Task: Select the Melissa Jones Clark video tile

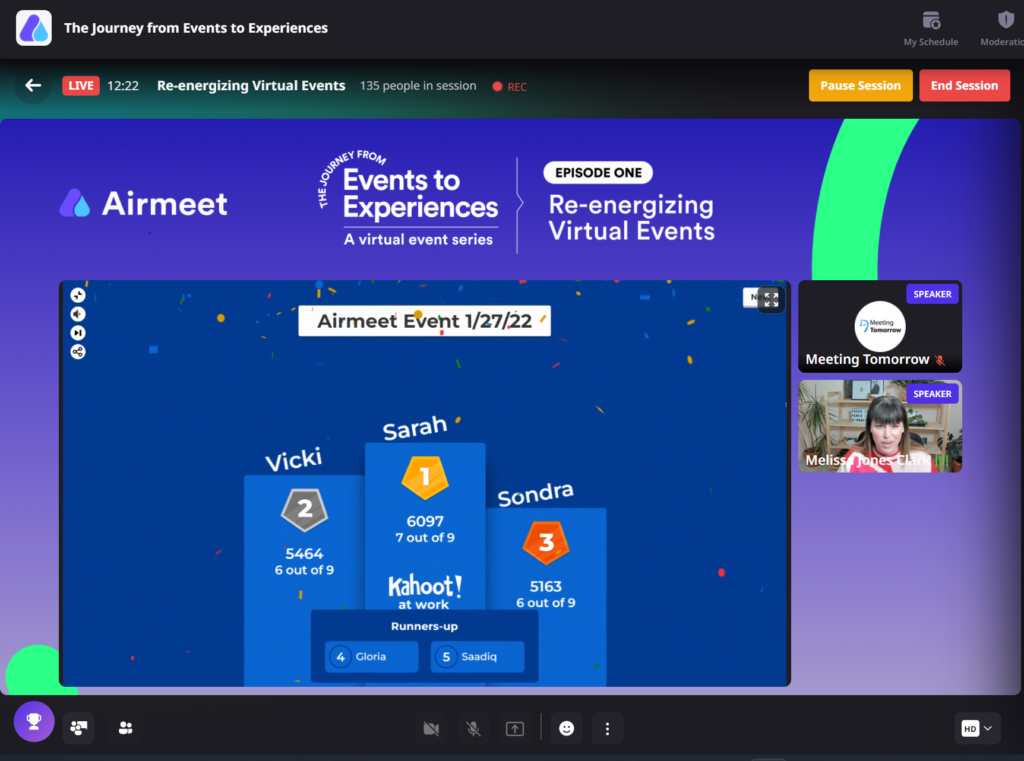Action: pos(880,426)
